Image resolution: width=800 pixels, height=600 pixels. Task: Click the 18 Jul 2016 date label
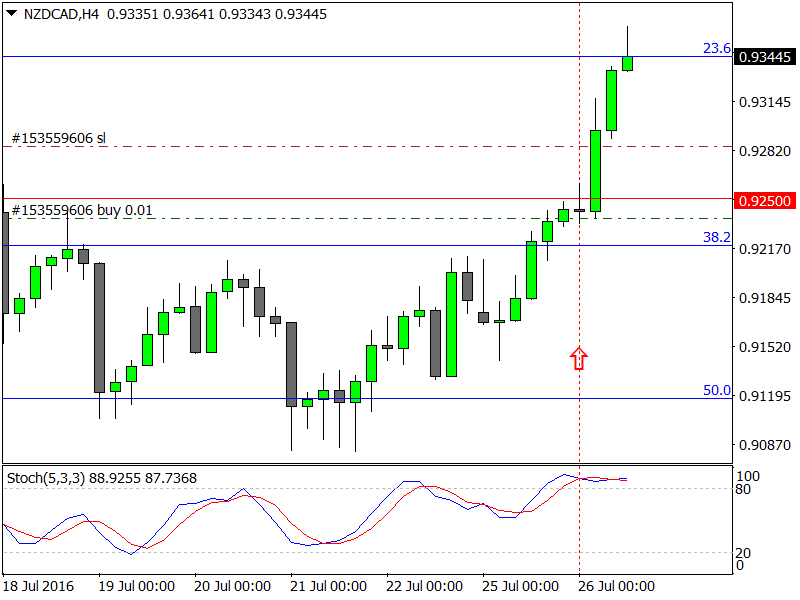coord(38,586)
